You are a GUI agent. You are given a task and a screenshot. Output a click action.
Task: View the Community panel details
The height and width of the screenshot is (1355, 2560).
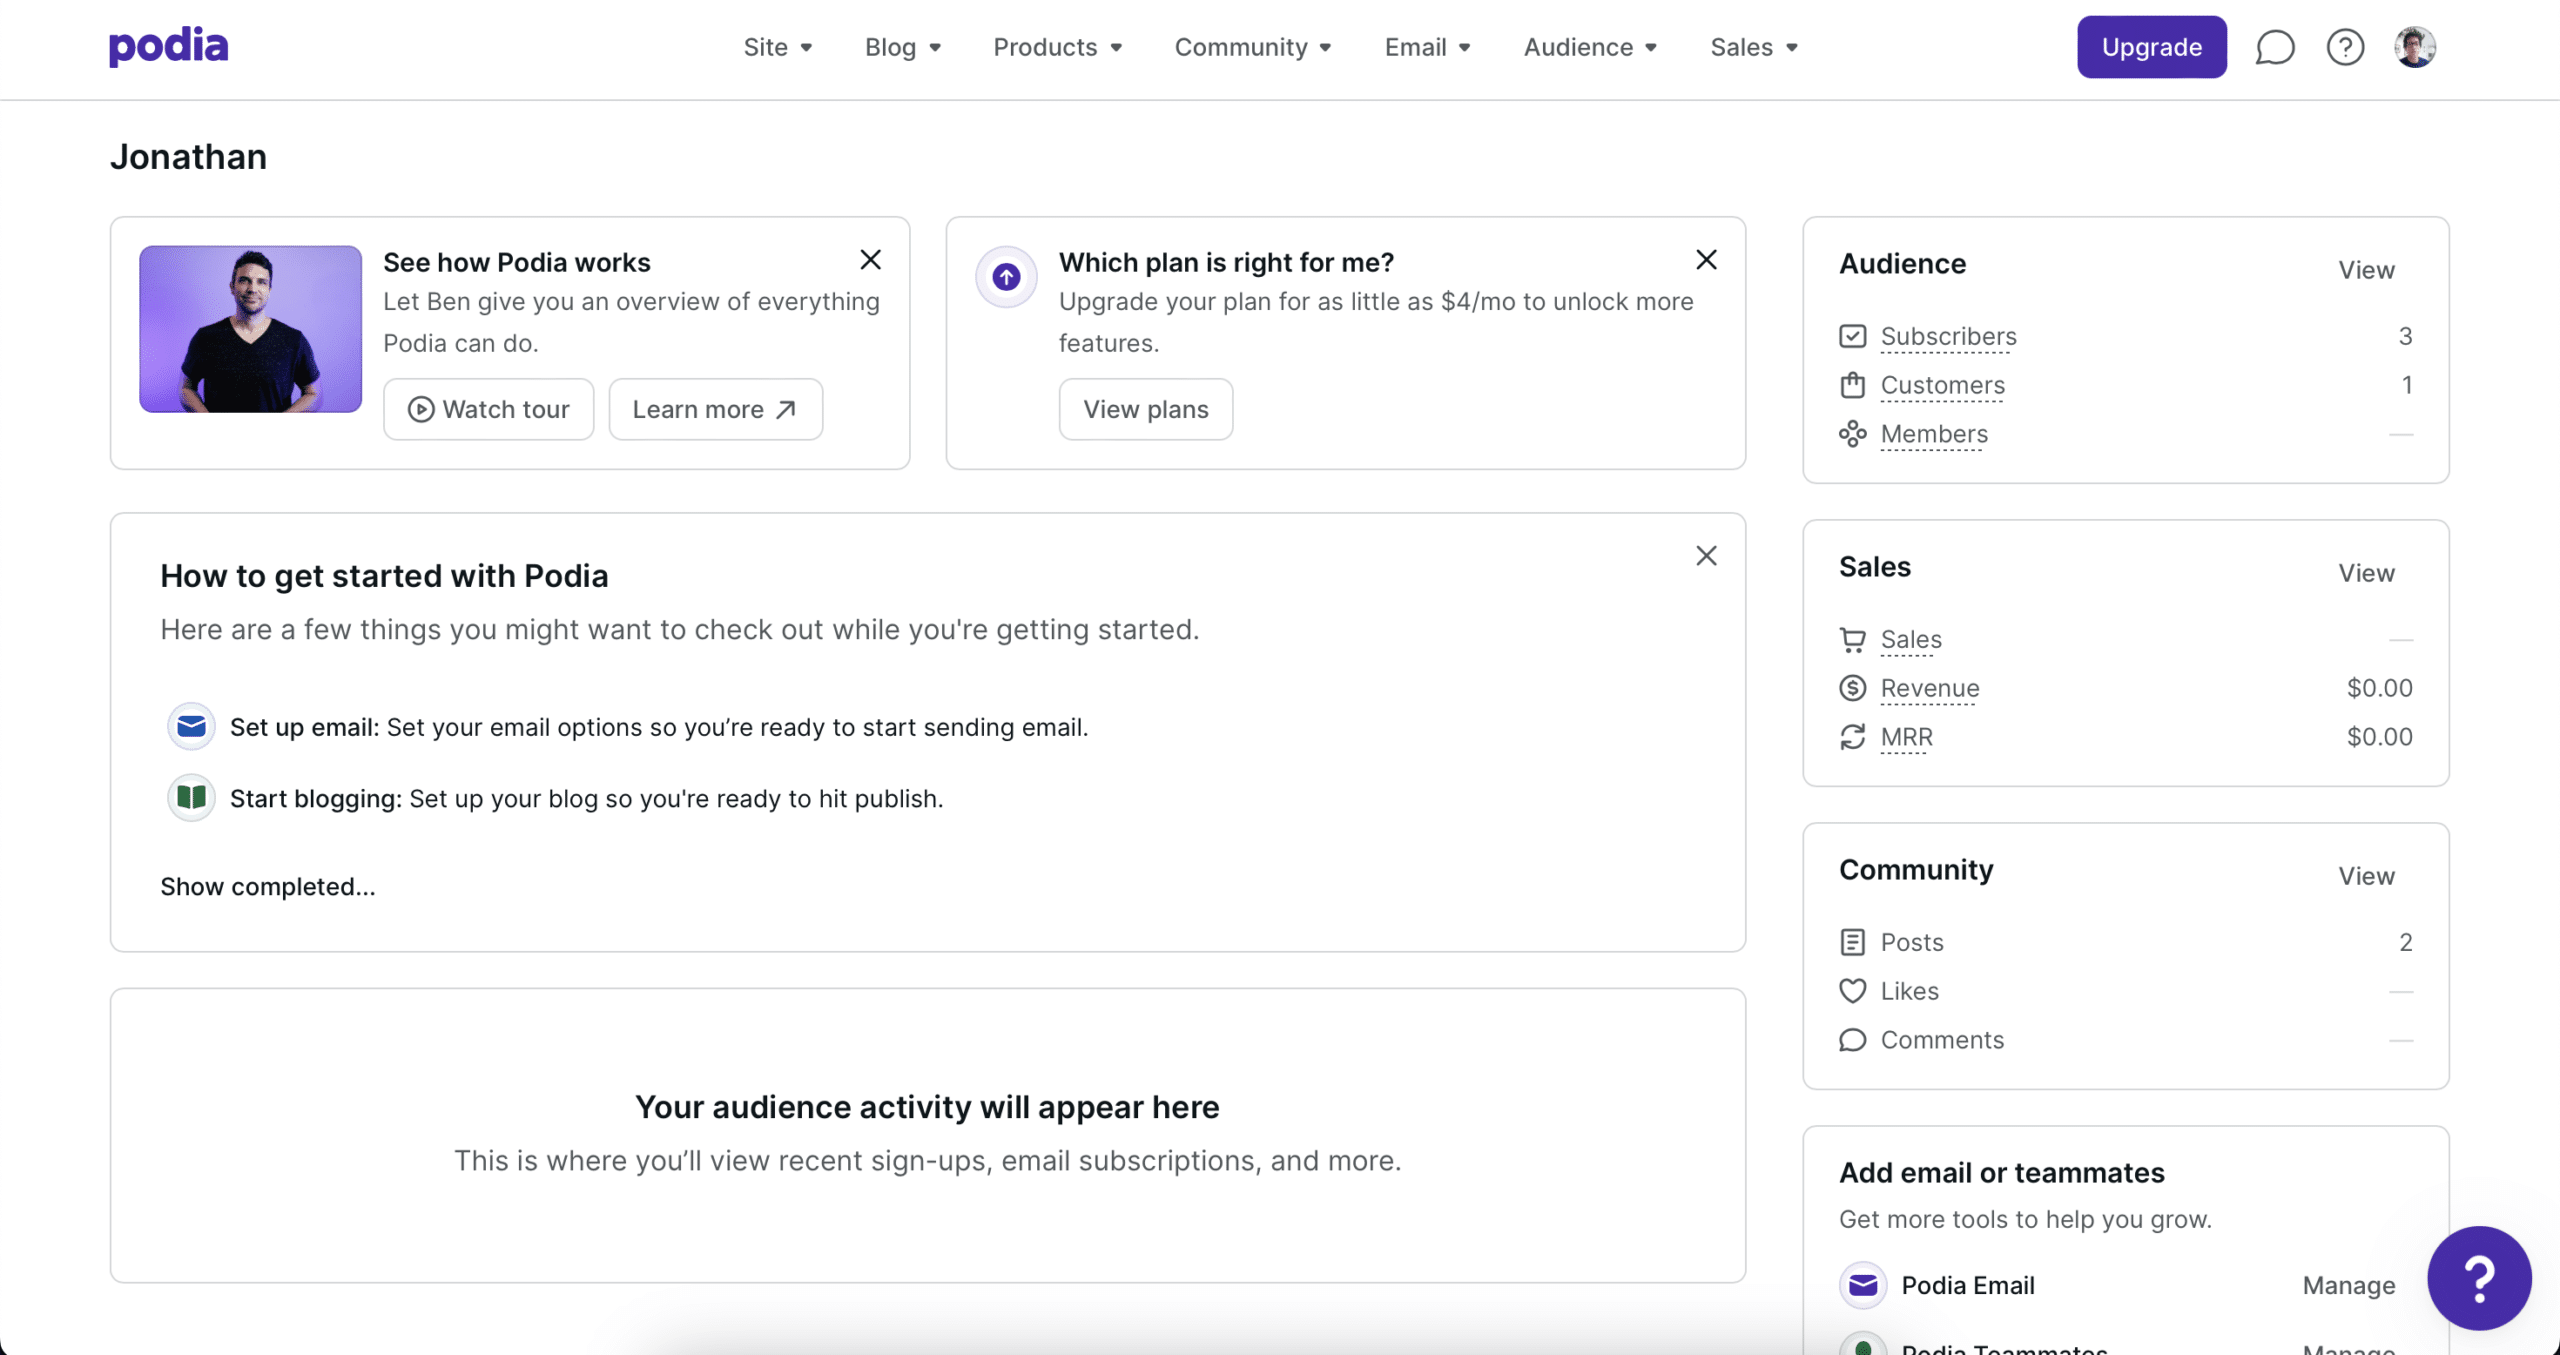(x=2366, y=876)
